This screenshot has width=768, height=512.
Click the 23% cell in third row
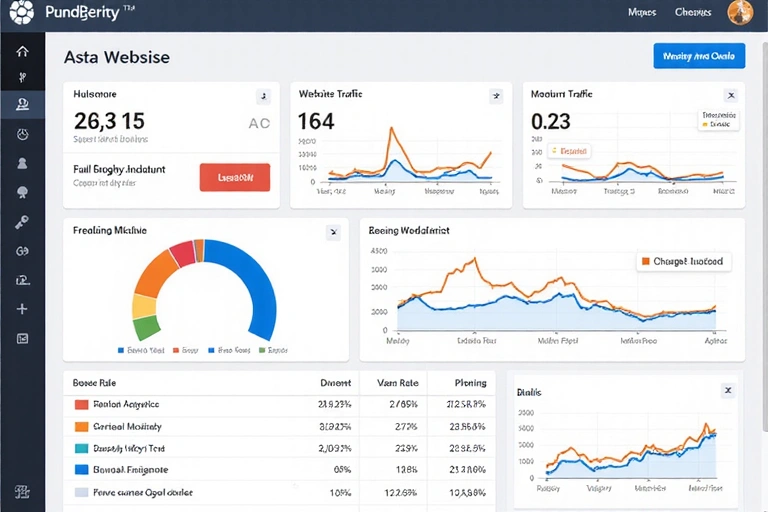(x=406, y=448)
